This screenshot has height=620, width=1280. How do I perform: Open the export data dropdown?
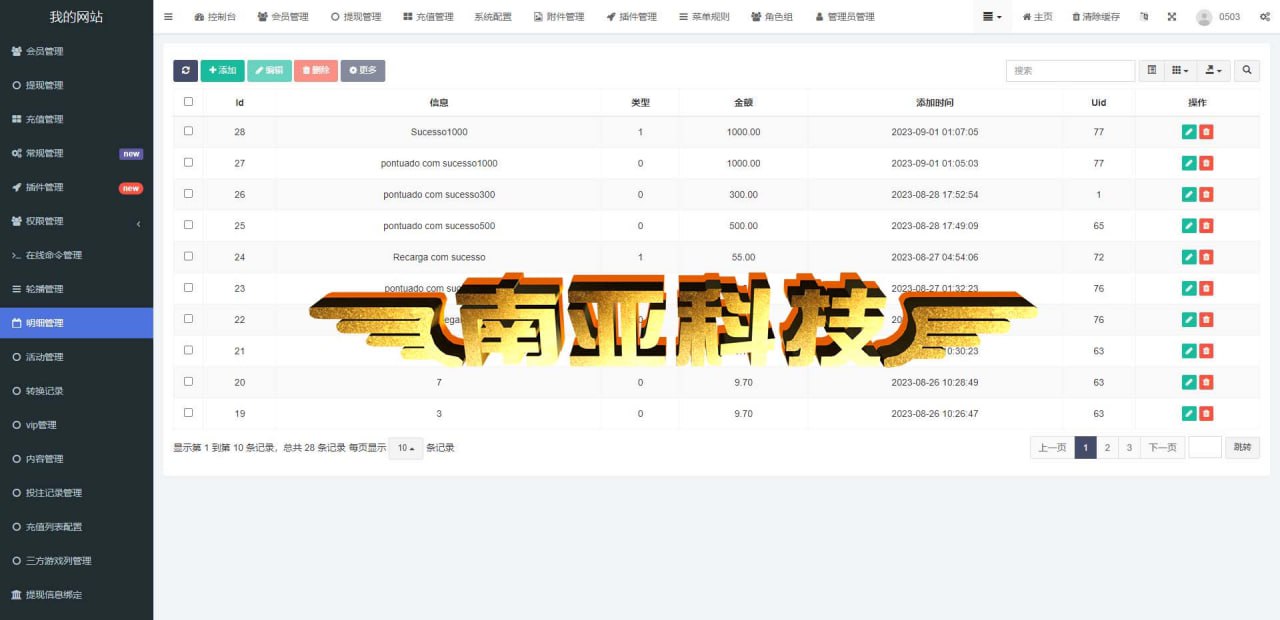tap(1213, 70)
